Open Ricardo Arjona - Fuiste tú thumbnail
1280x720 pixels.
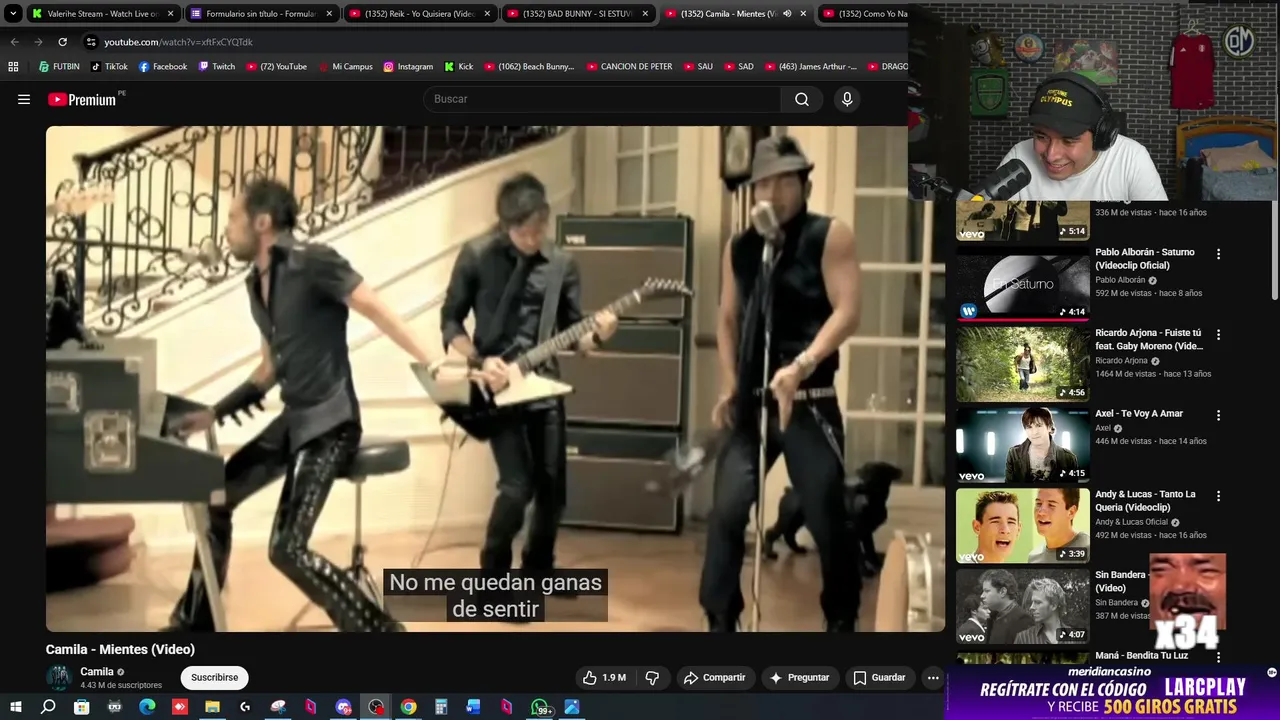1022,366
